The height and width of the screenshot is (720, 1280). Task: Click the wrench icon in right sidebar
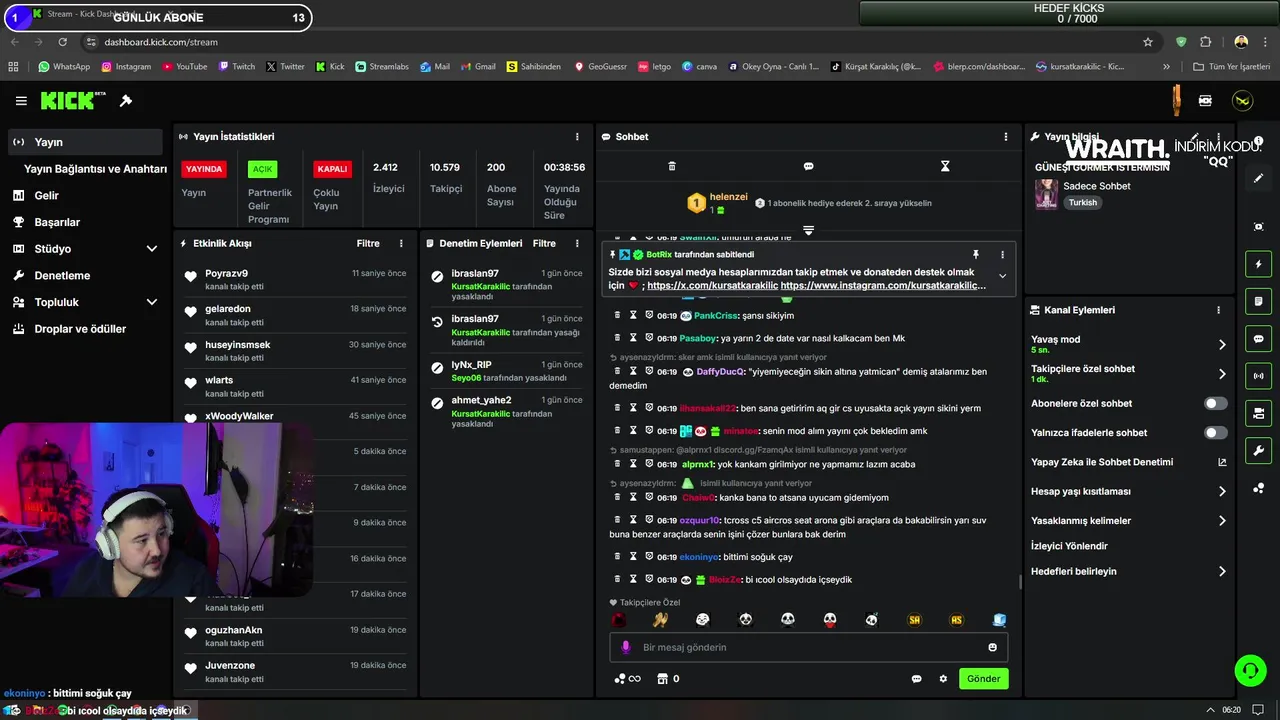point(1259,450)
